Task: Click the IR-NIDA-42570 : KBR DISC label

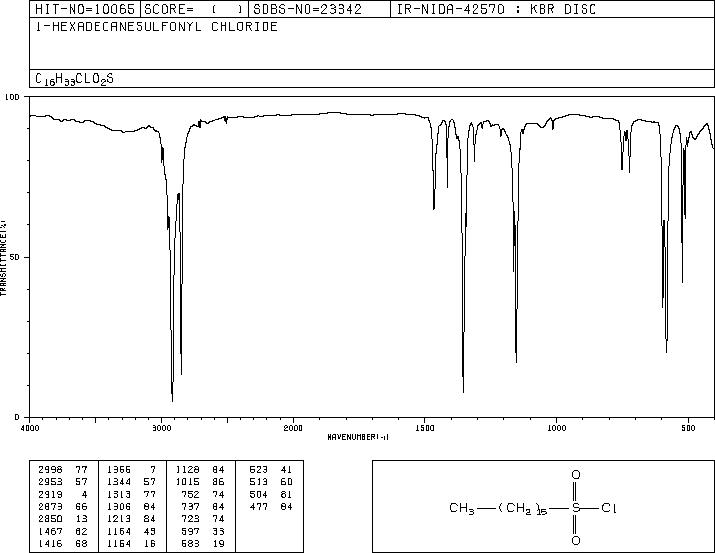Action: (496, 9)
